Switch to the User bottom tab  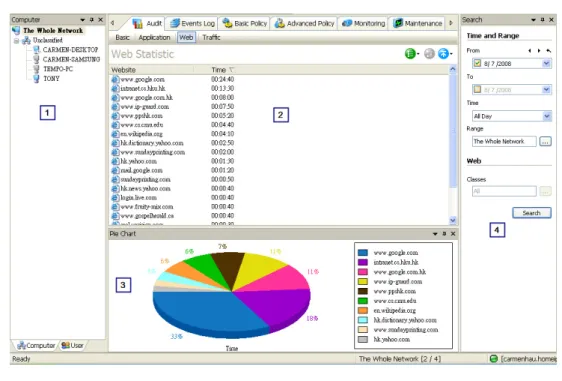[72, 346]
